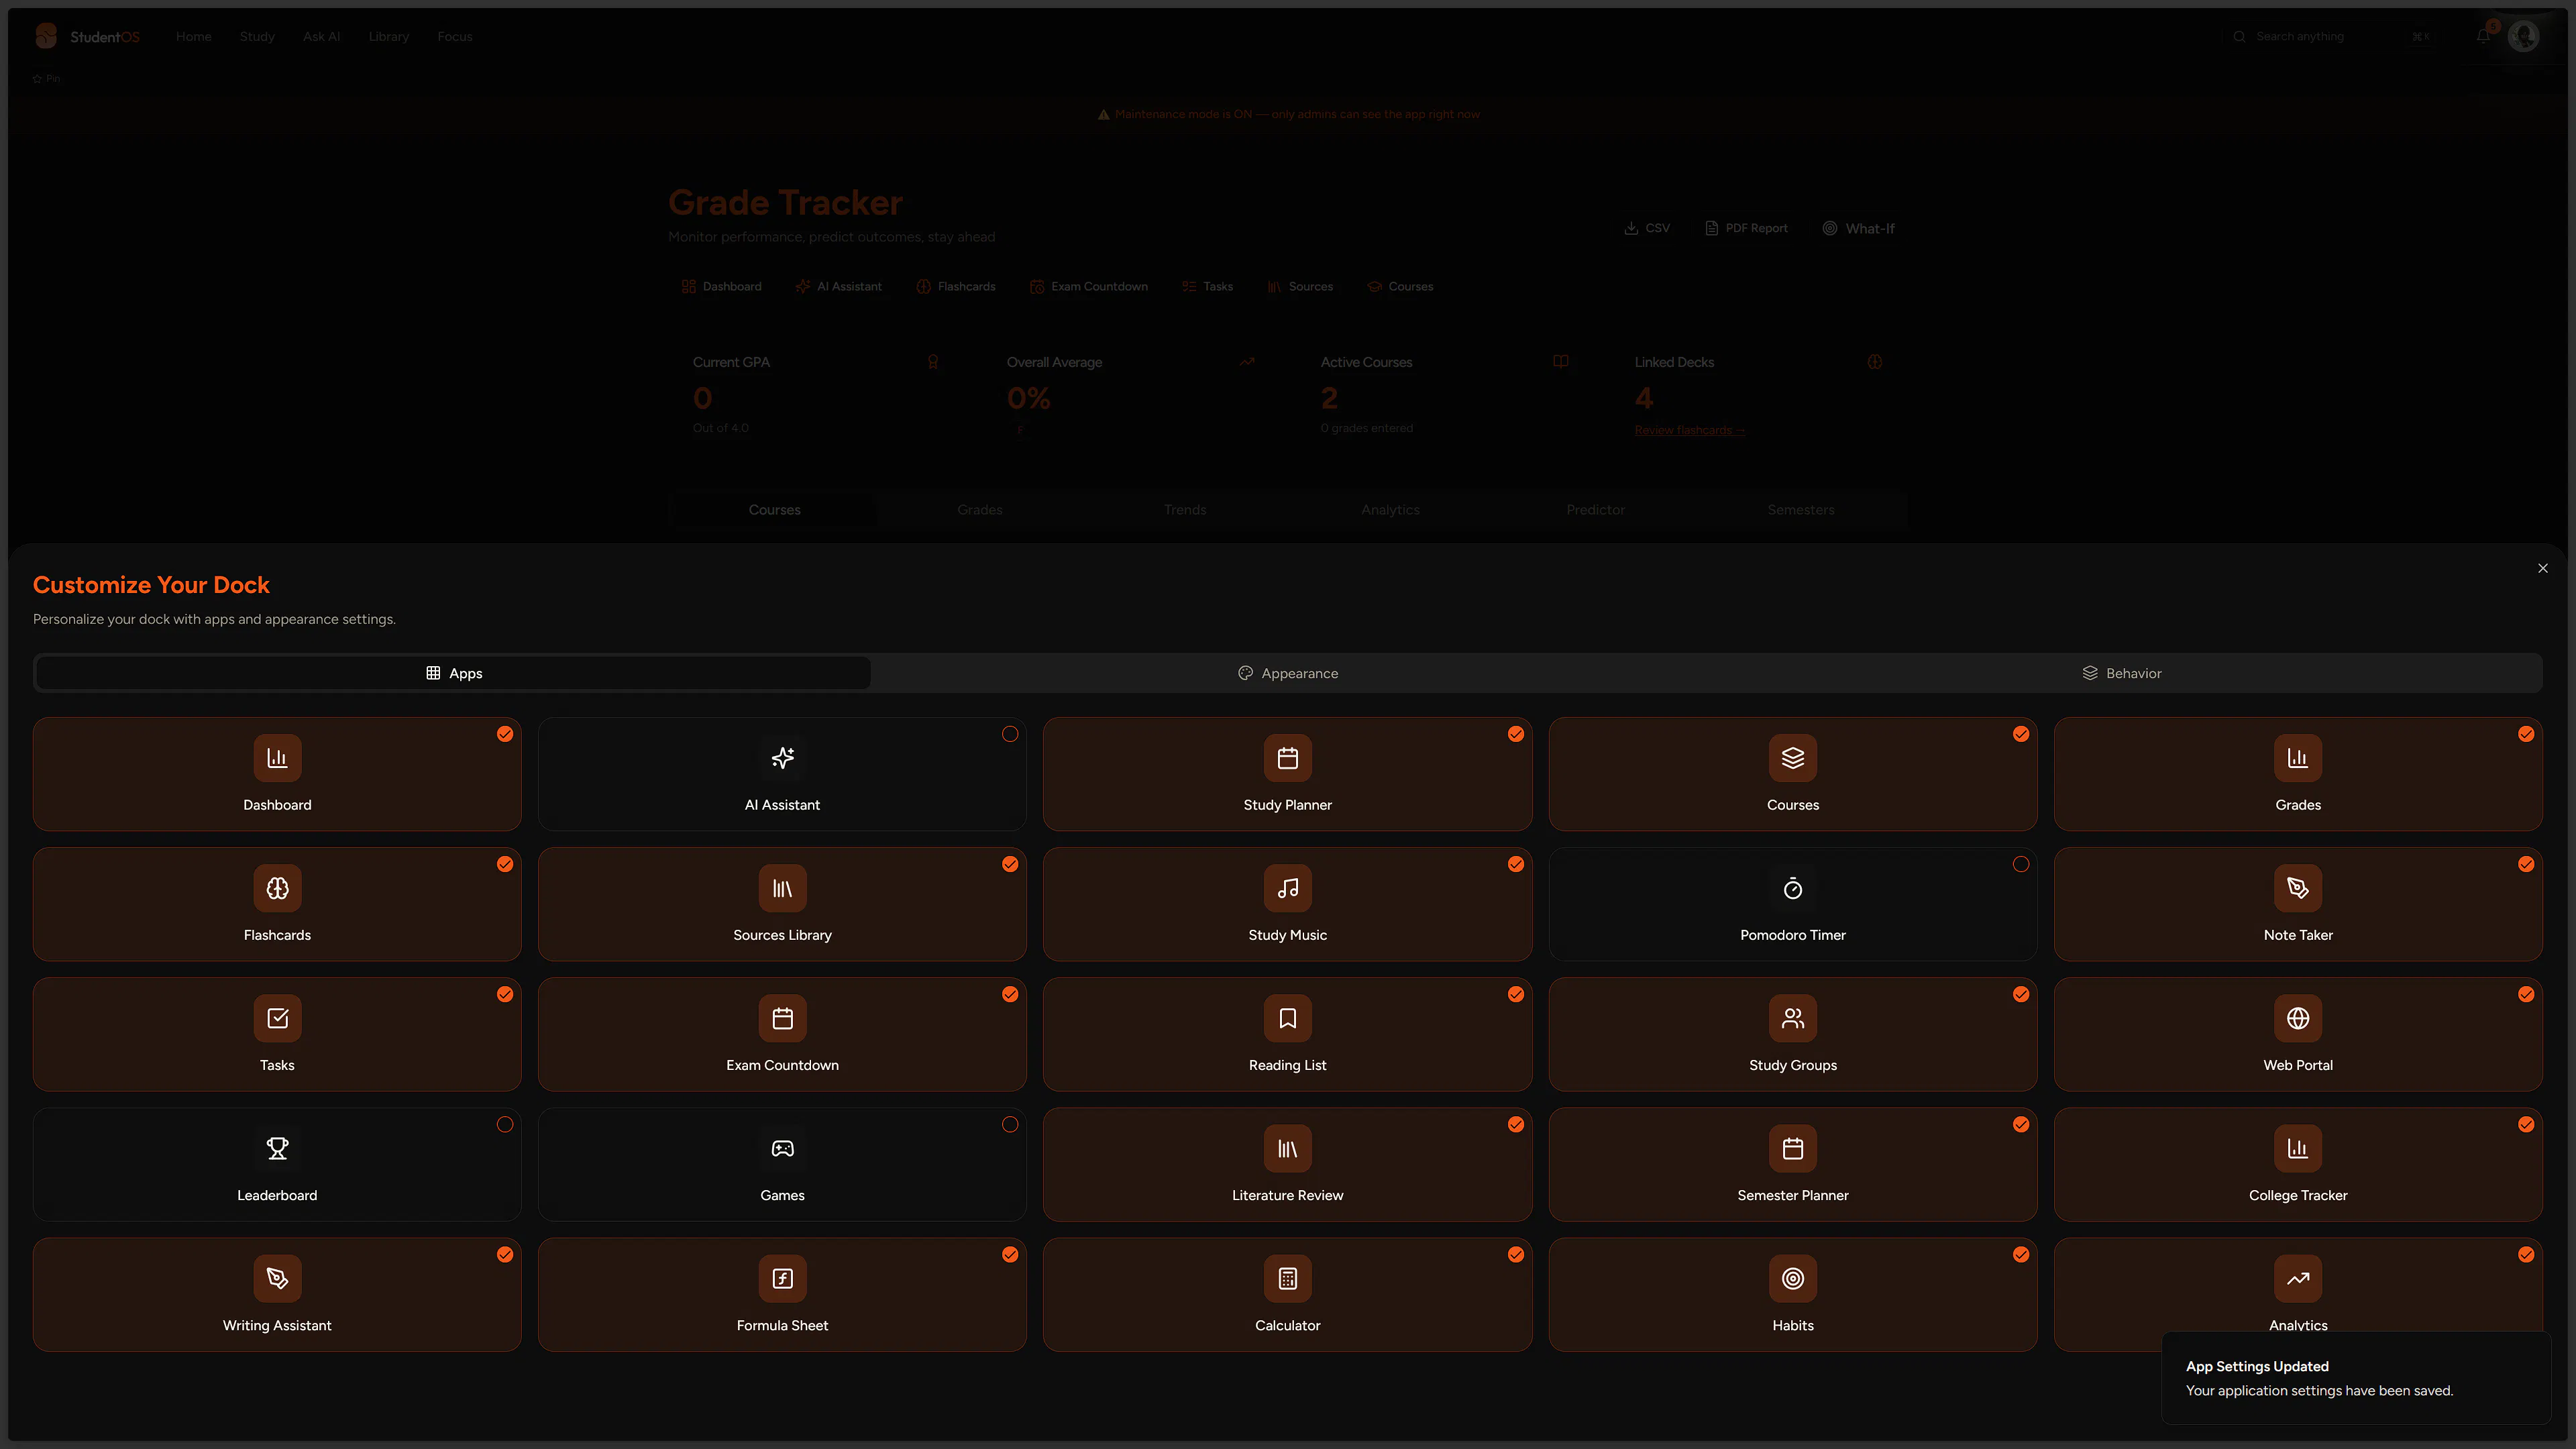Uncheck the College Tracker app checkmark
This screenshot has width=2576, height=1449.
click(x=2526, y=1124)
